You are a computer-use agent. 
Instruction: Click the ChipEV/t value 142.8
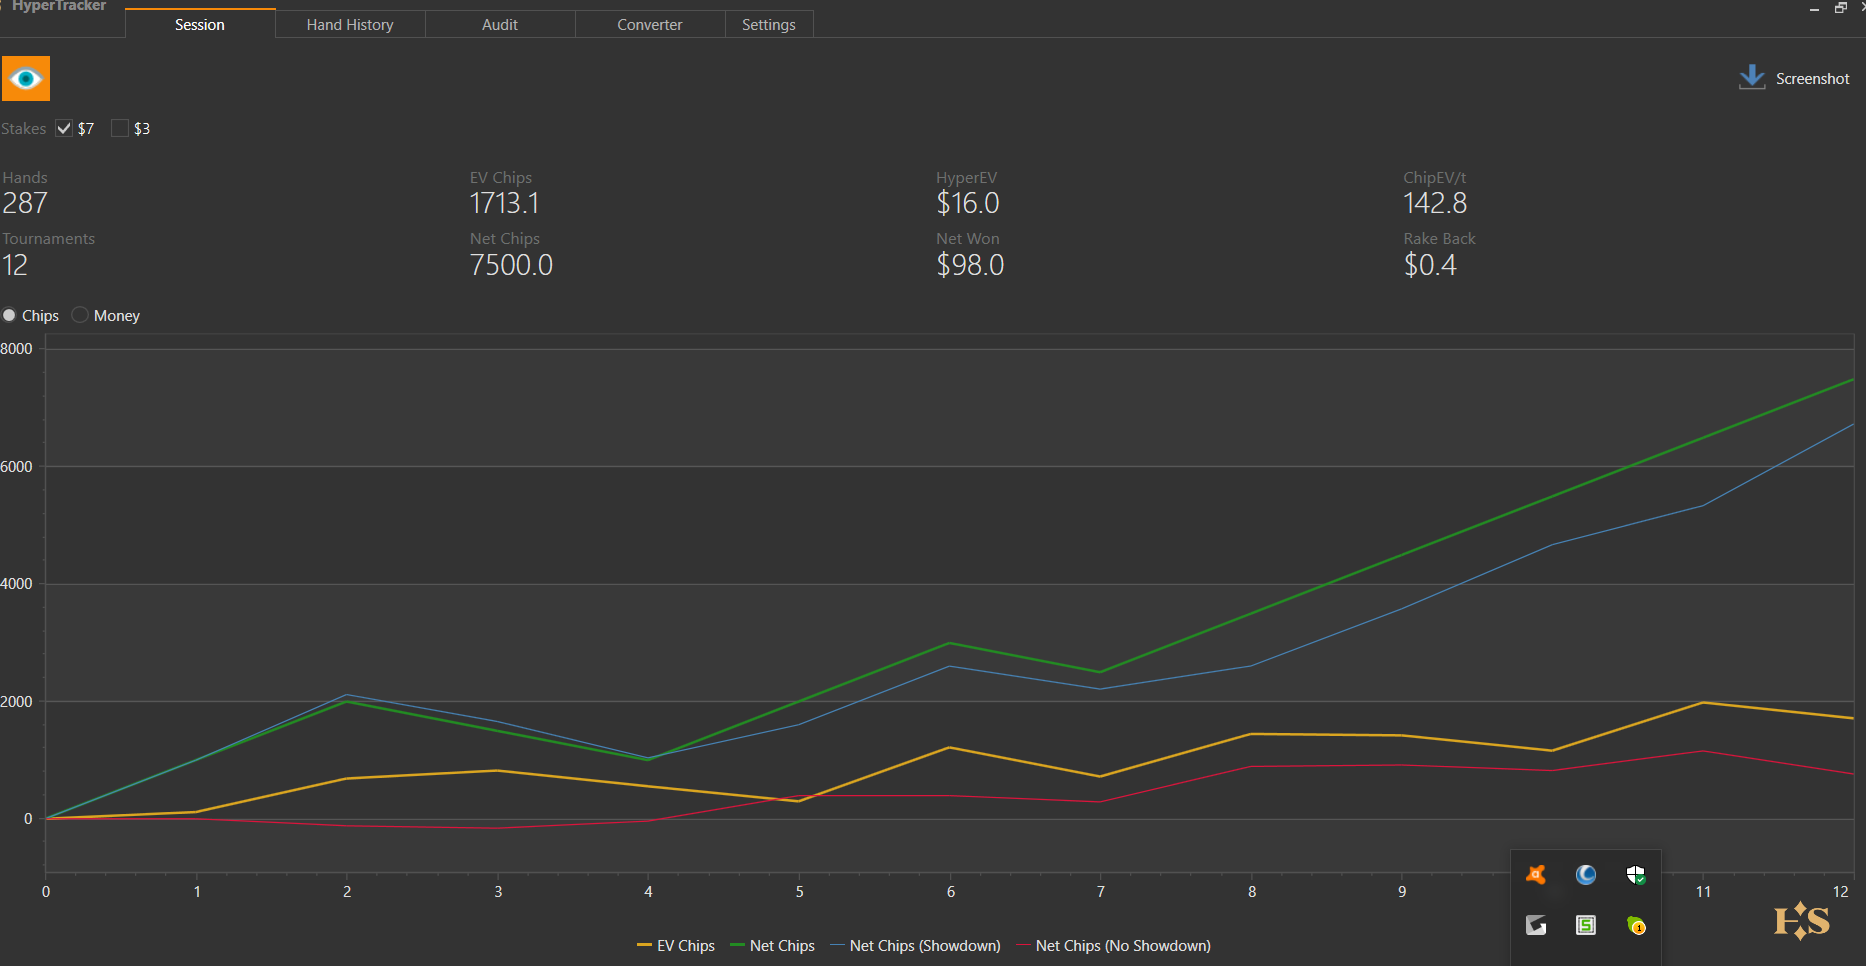(1435, 203)
